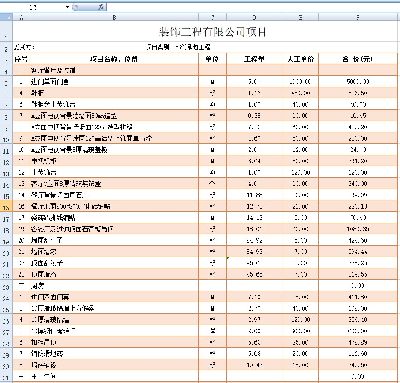Image resolution: width=400 pixels, height=383 pixels.
Task: Select the highlighted row header 16
Action: (x=6, y=207)
